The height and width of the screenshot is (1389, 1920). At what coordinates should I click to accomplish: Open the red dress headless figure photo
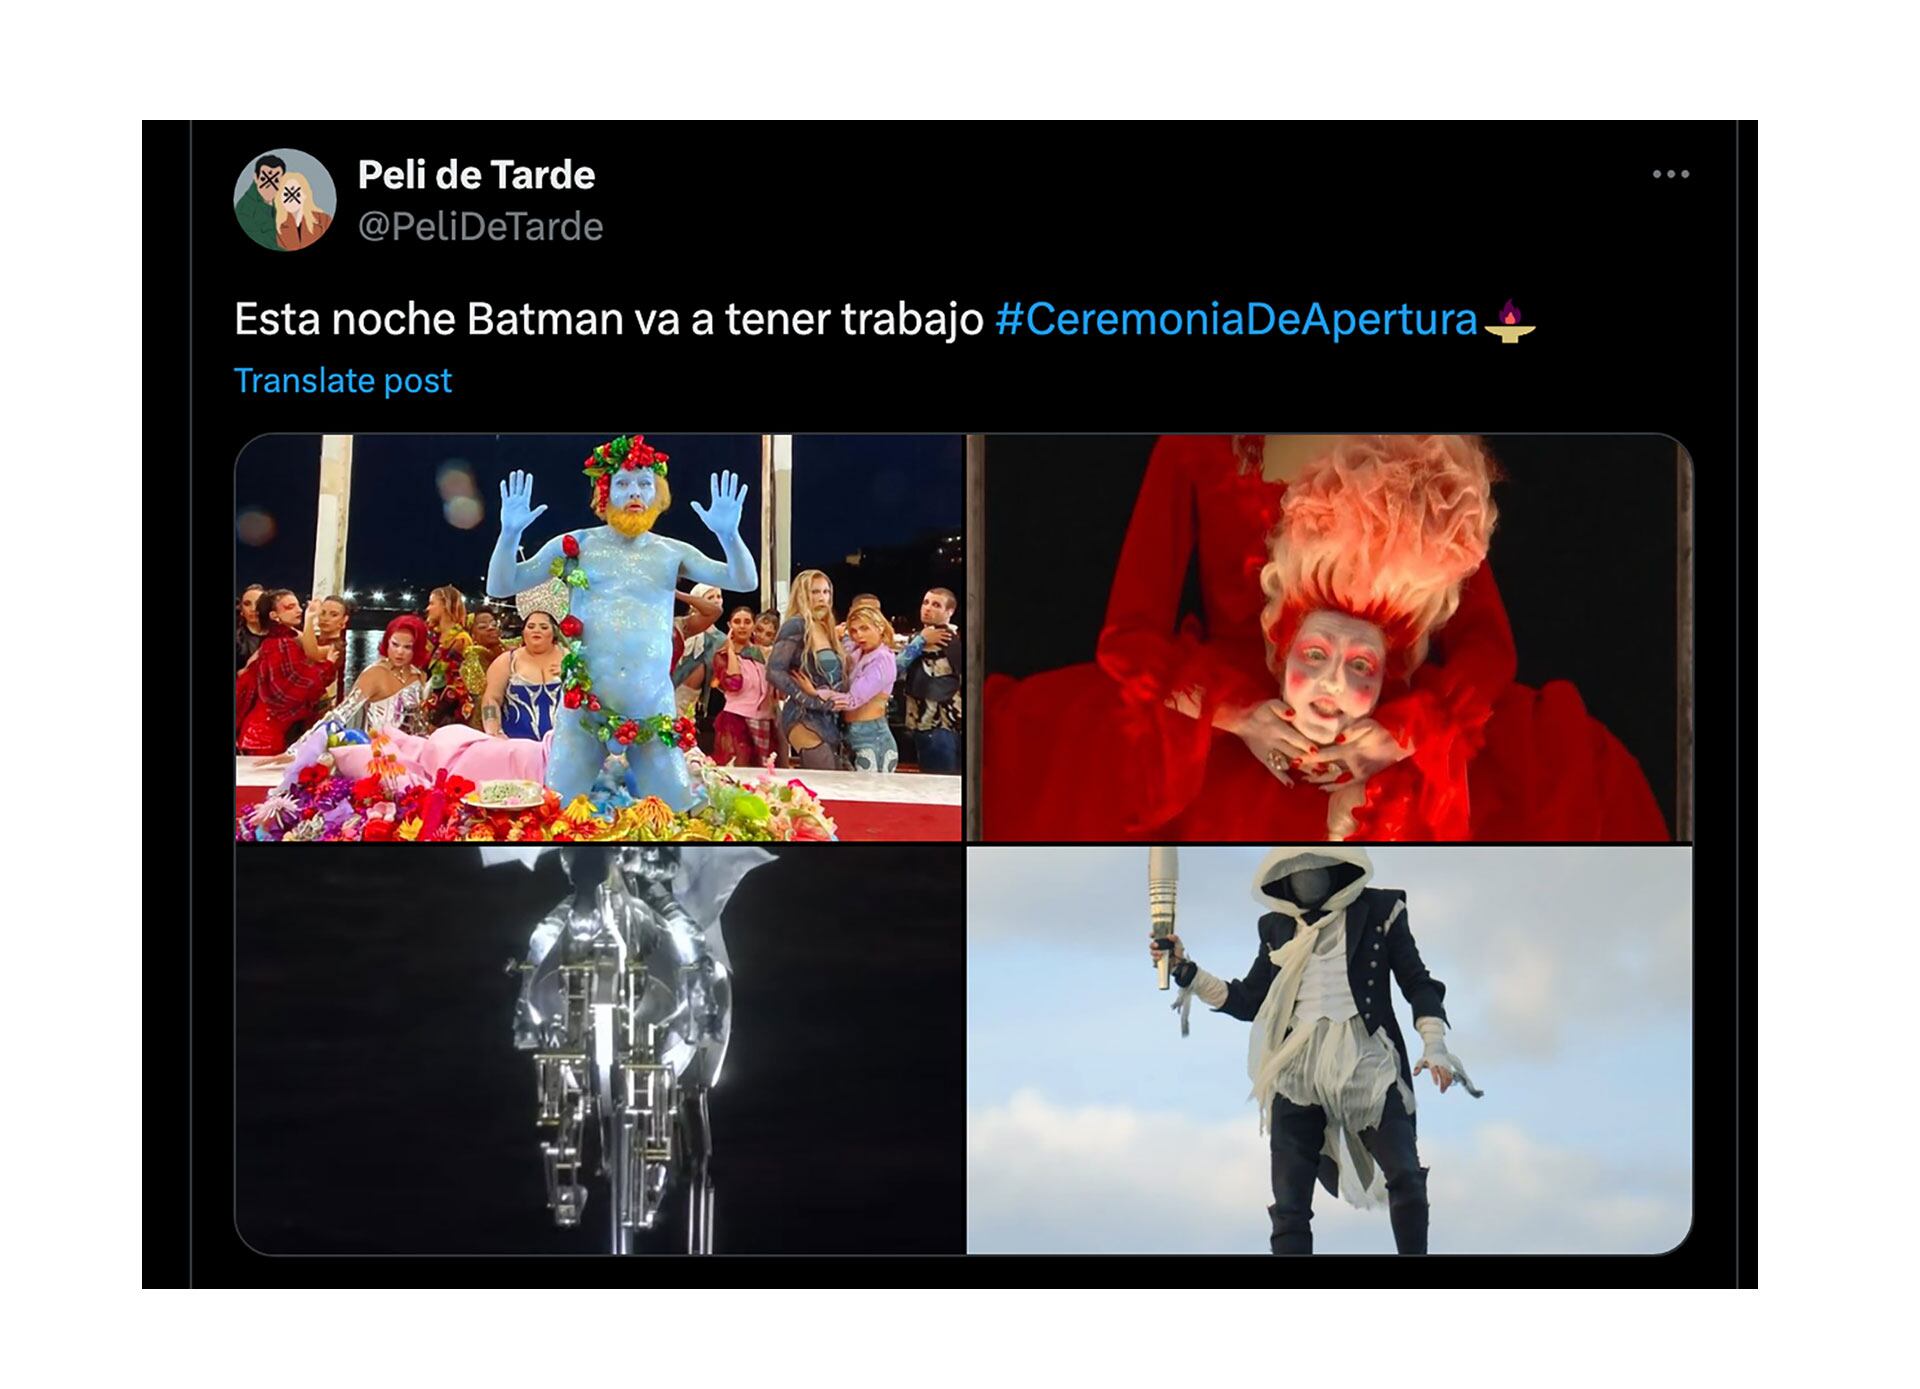click(1329, 637)
